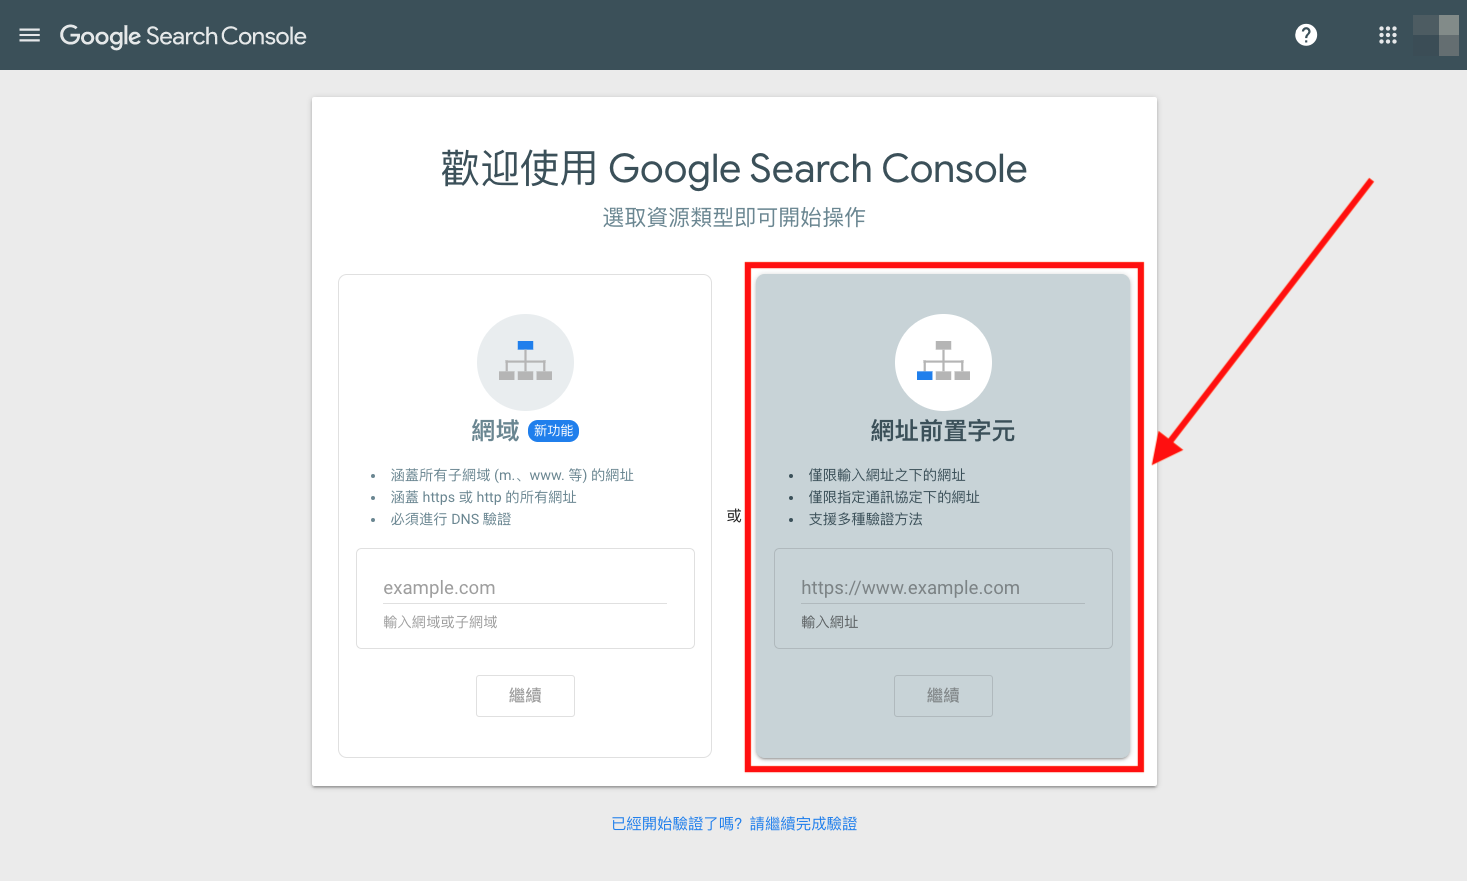Open the help question mark icon
This screenshot has height=881, width=1467.
click(x=1306, y=35)
